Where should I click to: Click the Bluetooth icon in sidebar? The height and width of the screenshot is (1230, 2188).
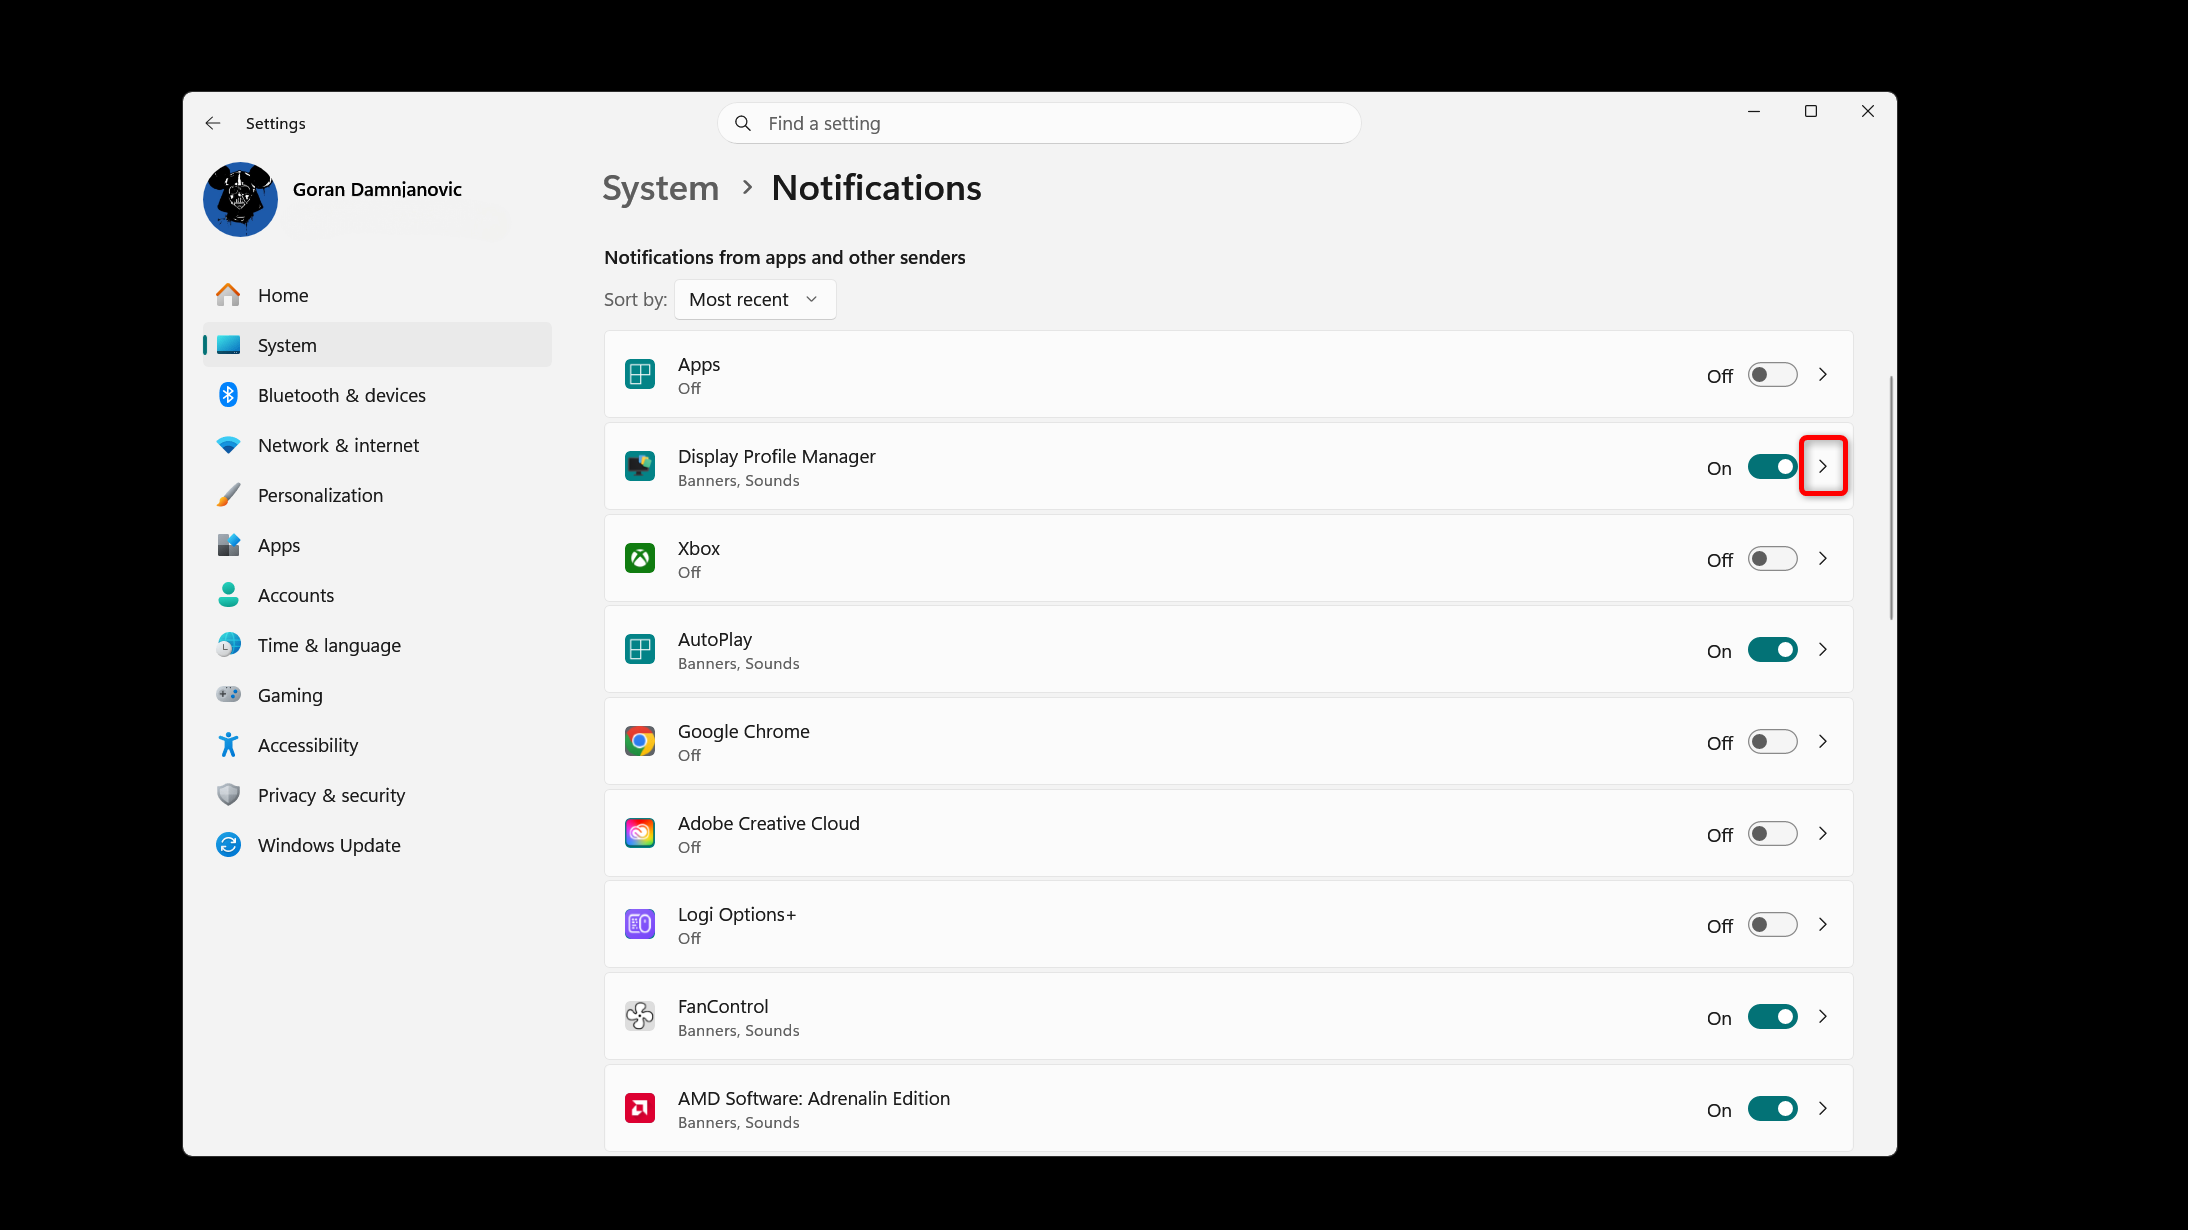[x=228, y=395]
